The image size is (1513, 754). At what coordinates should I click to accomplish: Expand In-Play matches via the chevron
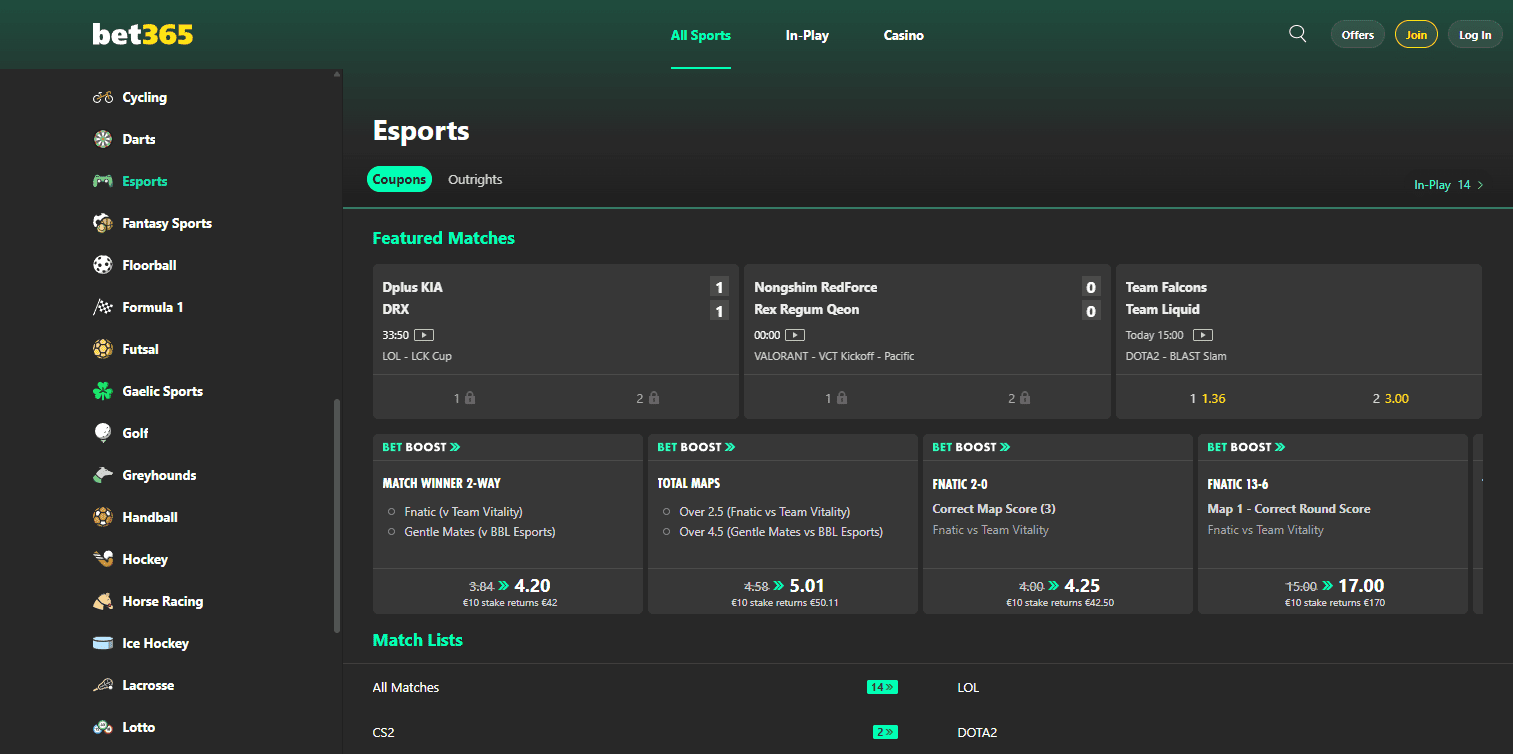(1479, 184)
